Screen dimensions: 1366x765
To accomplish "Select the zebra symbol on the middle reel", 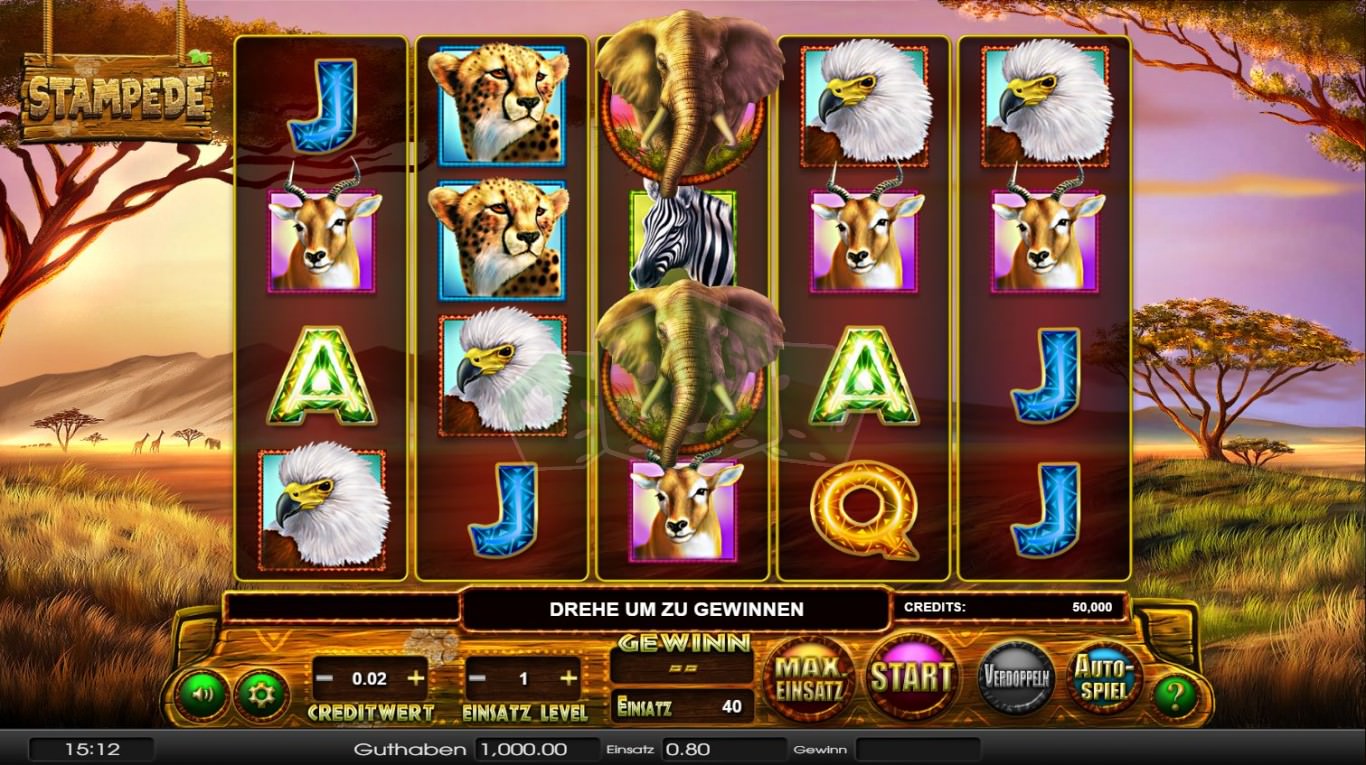I will click(x=683, y=240).
